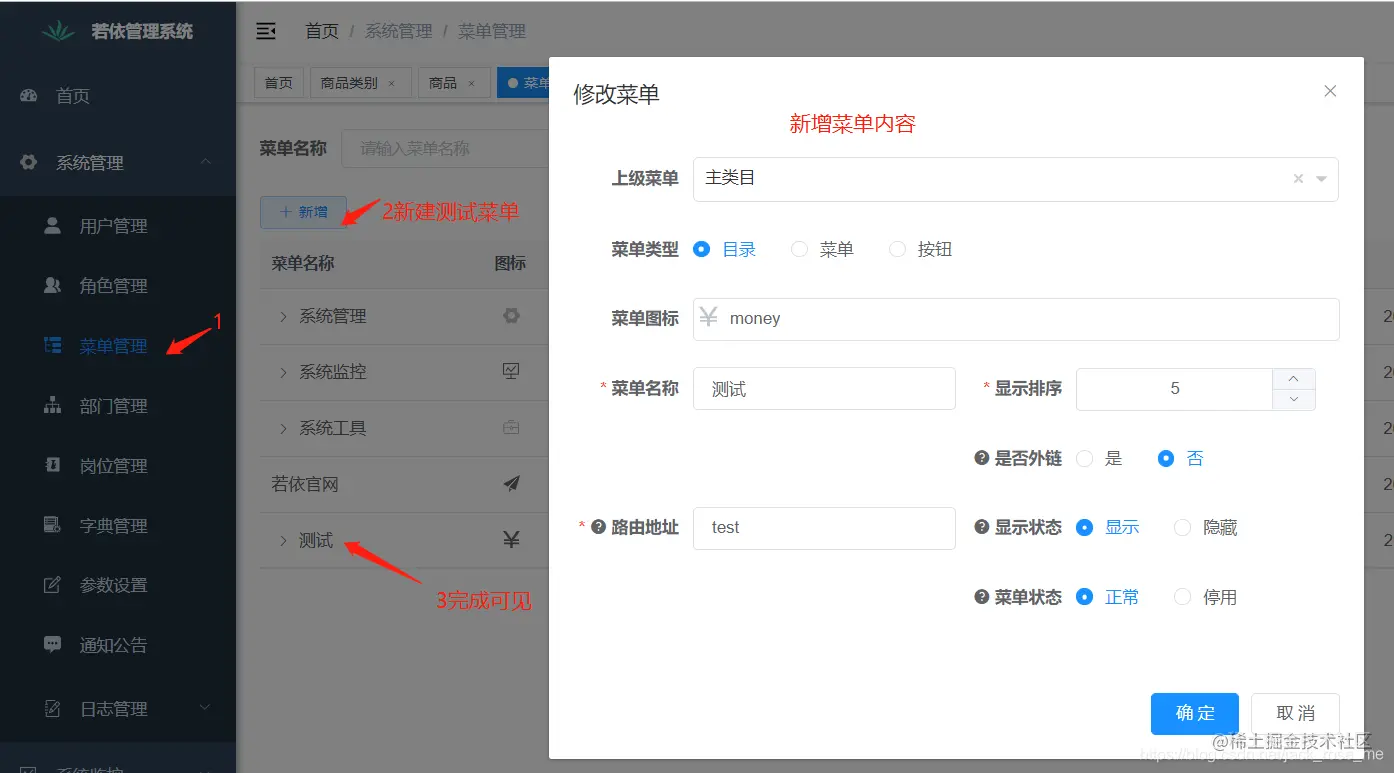Click the 确定 button to confirm
1394x773 pixels.
click(x=1194, y=713)
